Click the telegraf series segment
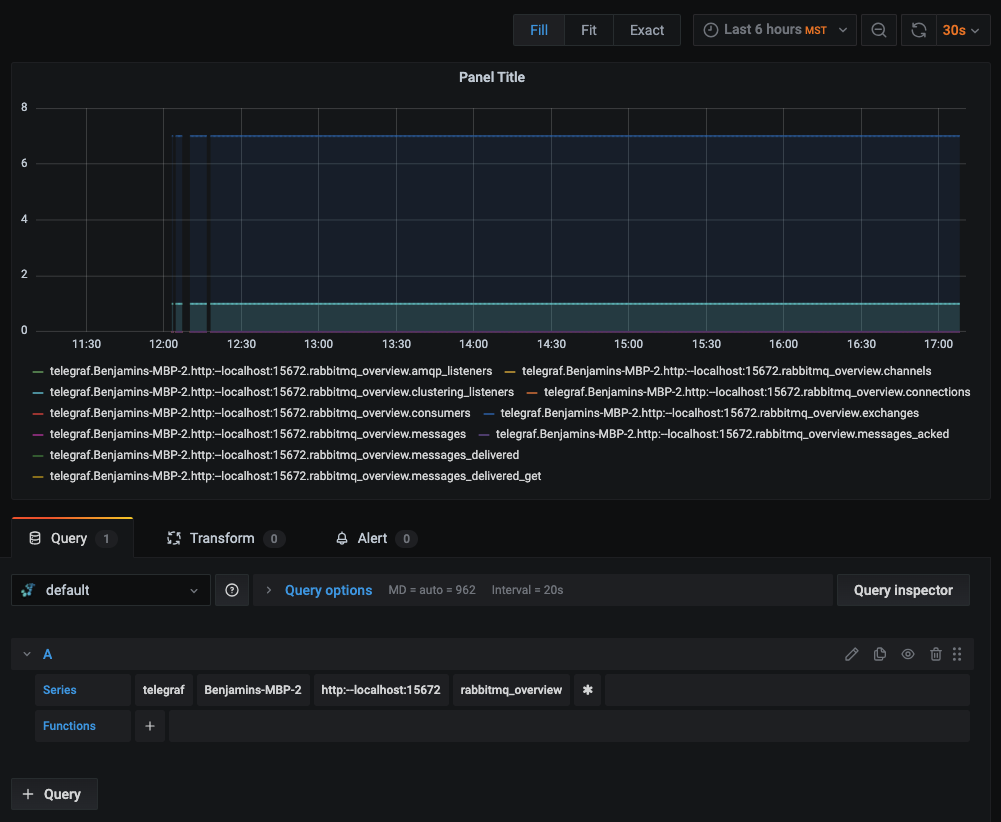1001x822 pixels. [x=163, y=690]
